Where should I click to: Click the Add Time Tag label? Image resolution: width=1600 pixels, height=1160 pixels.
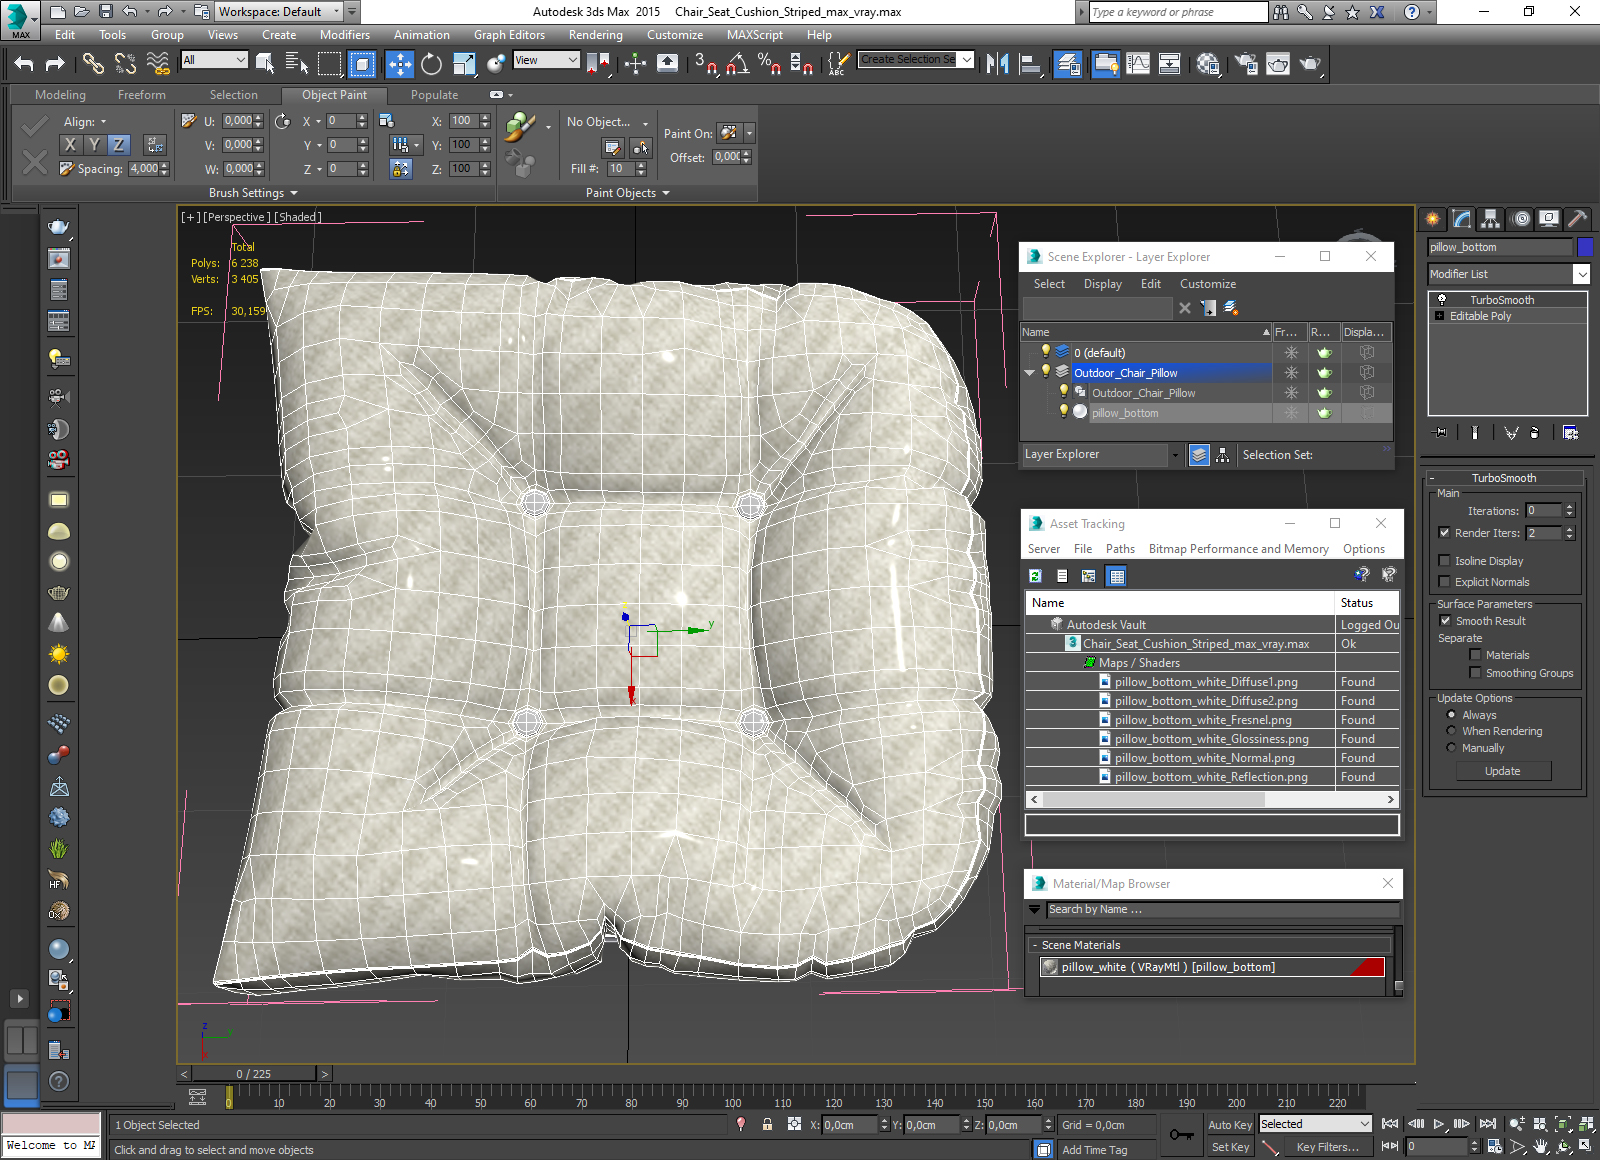(x=1094, y=1150)
